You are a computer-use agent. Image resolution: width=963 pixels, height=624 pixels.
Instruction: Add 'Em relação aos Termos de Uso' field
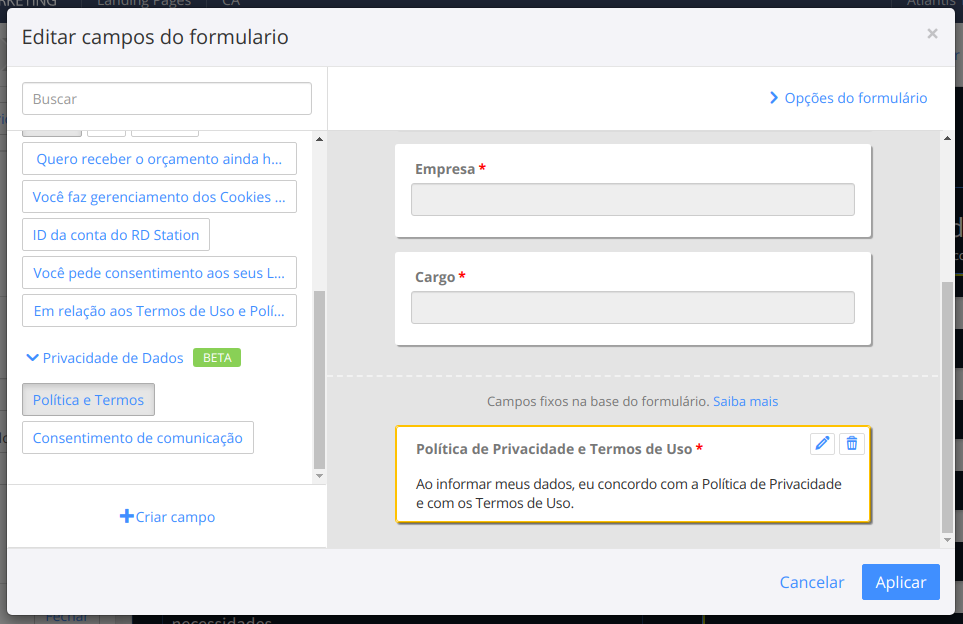coord(159,311)
